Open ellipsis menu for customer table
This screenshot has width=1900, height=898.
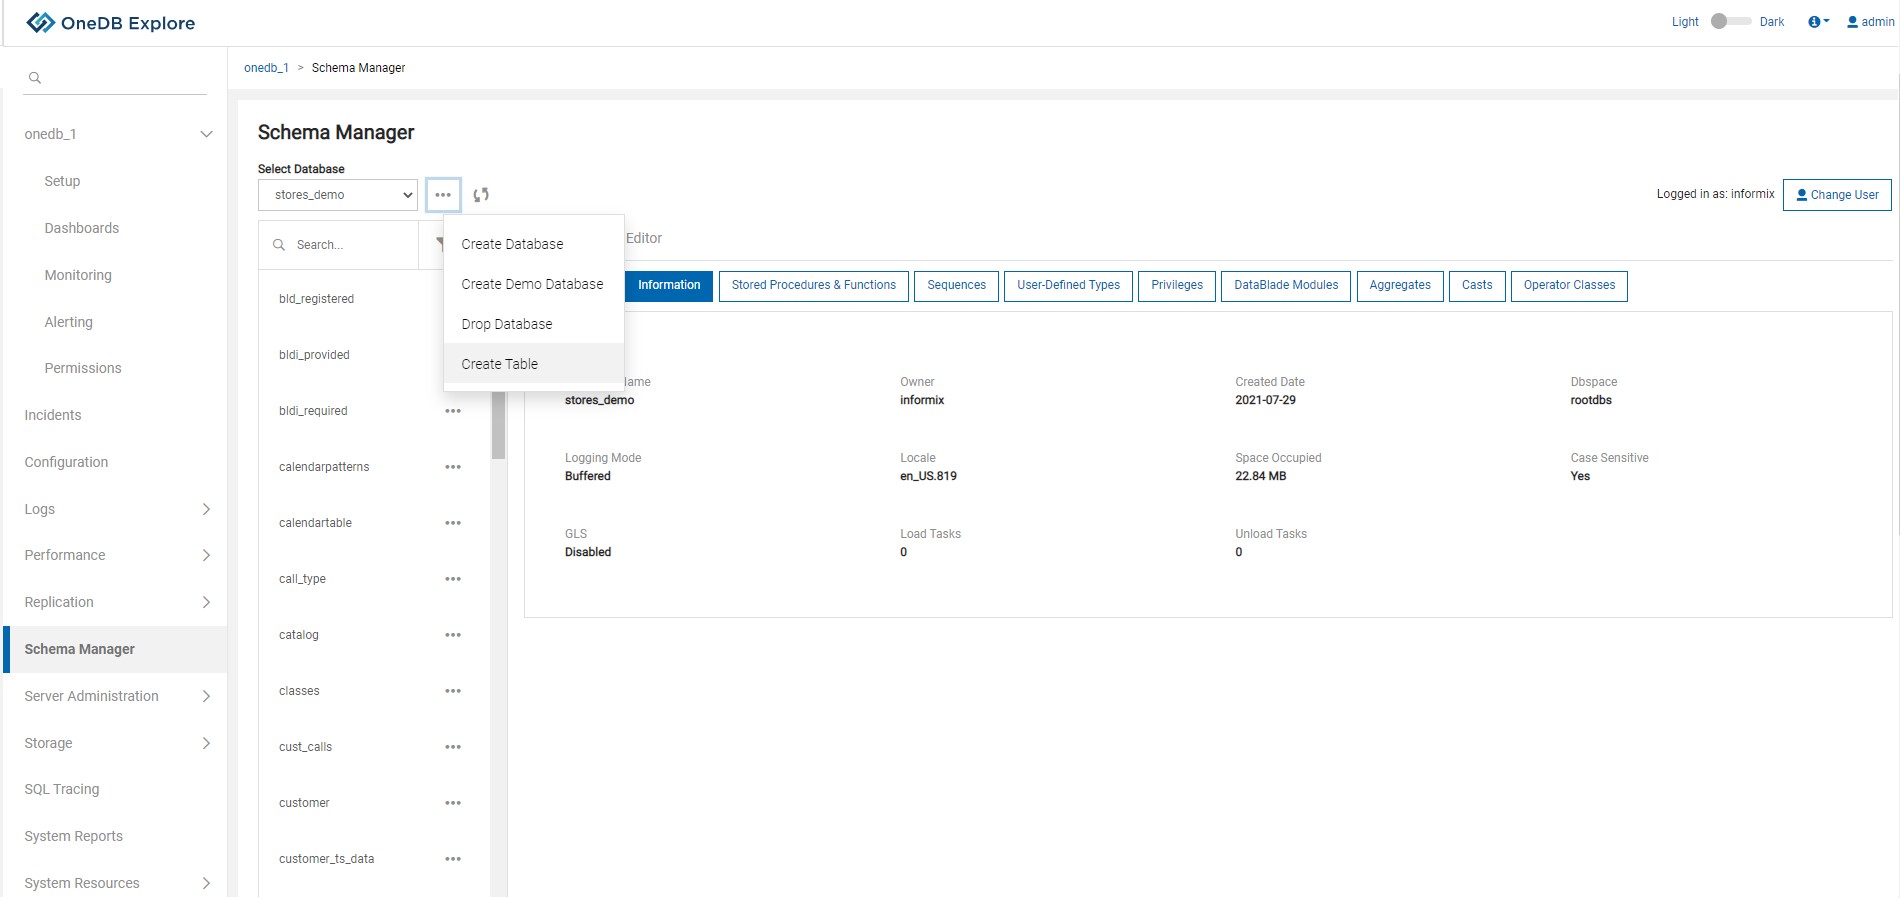coord(453,803)
